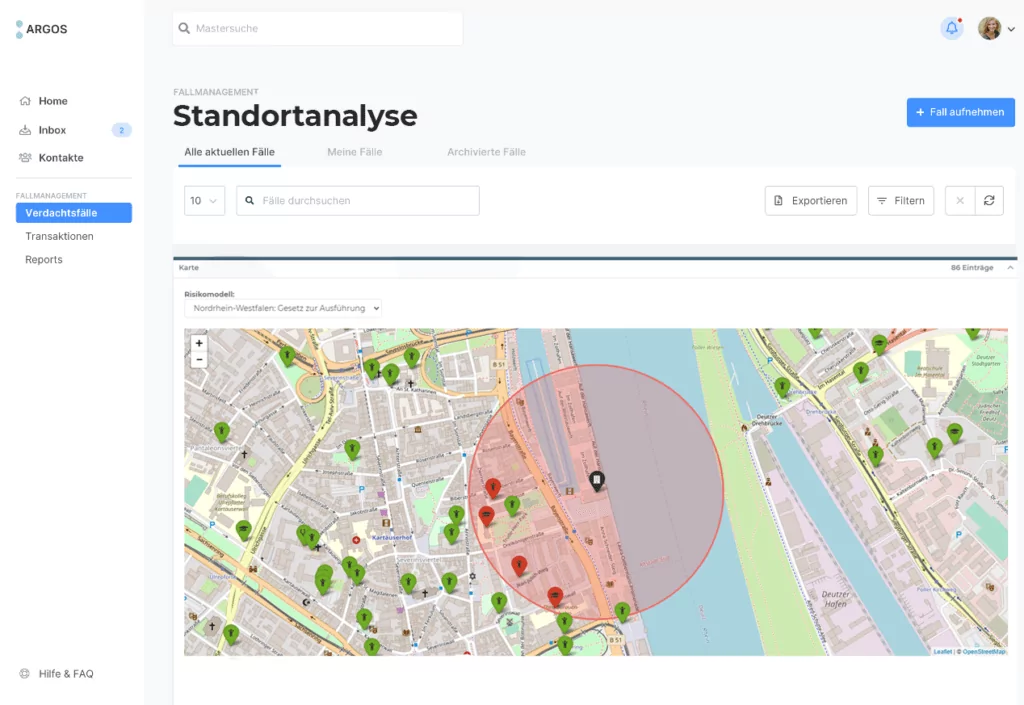Click the red graduation-cap marker left of the circle

486,516
